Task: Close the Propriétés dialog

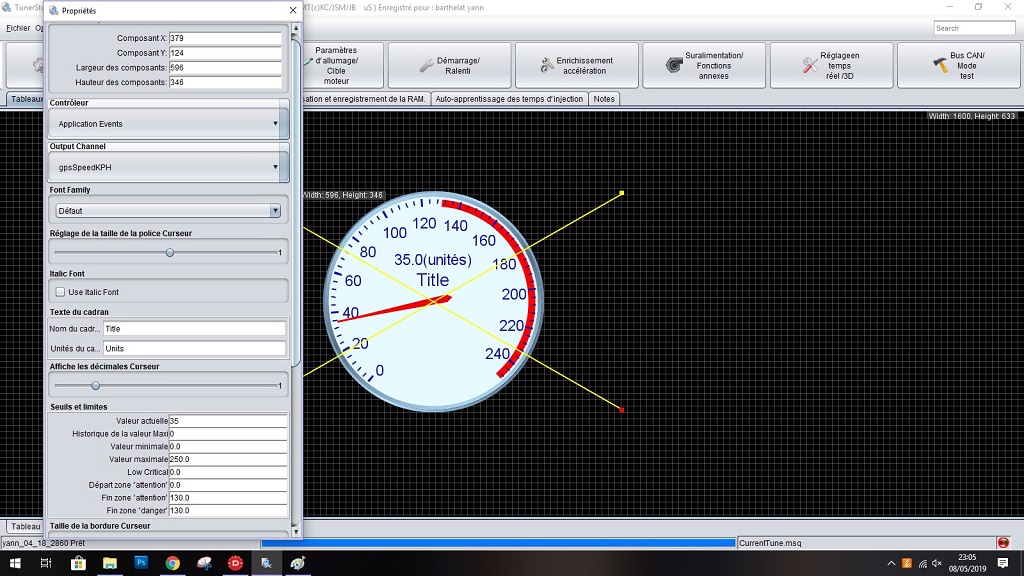Action: click(x=292, y=10)
